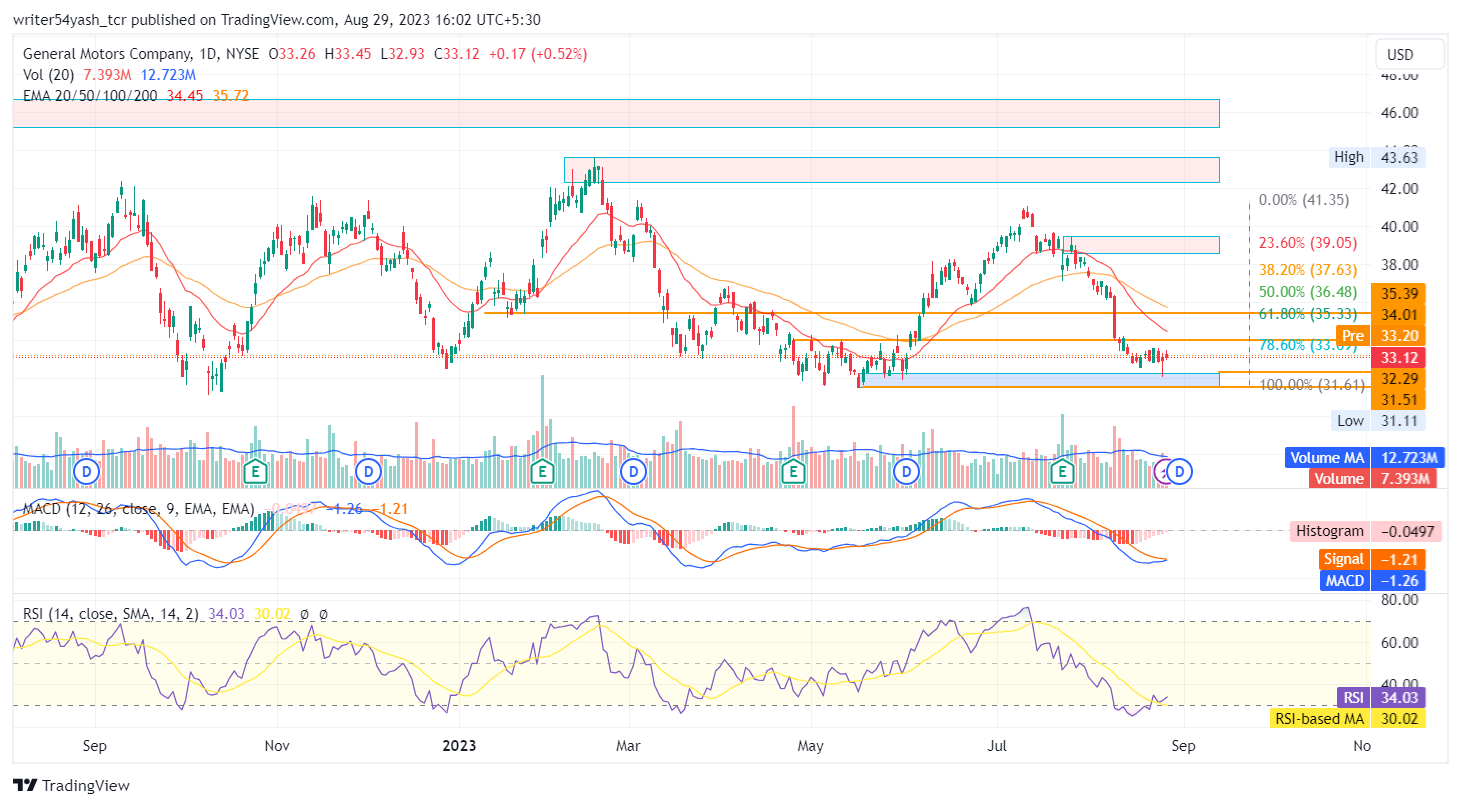The image size is (1461, 807).
Task: Click the earnings E marker before November 2022
Action: [x=256, y=470]
